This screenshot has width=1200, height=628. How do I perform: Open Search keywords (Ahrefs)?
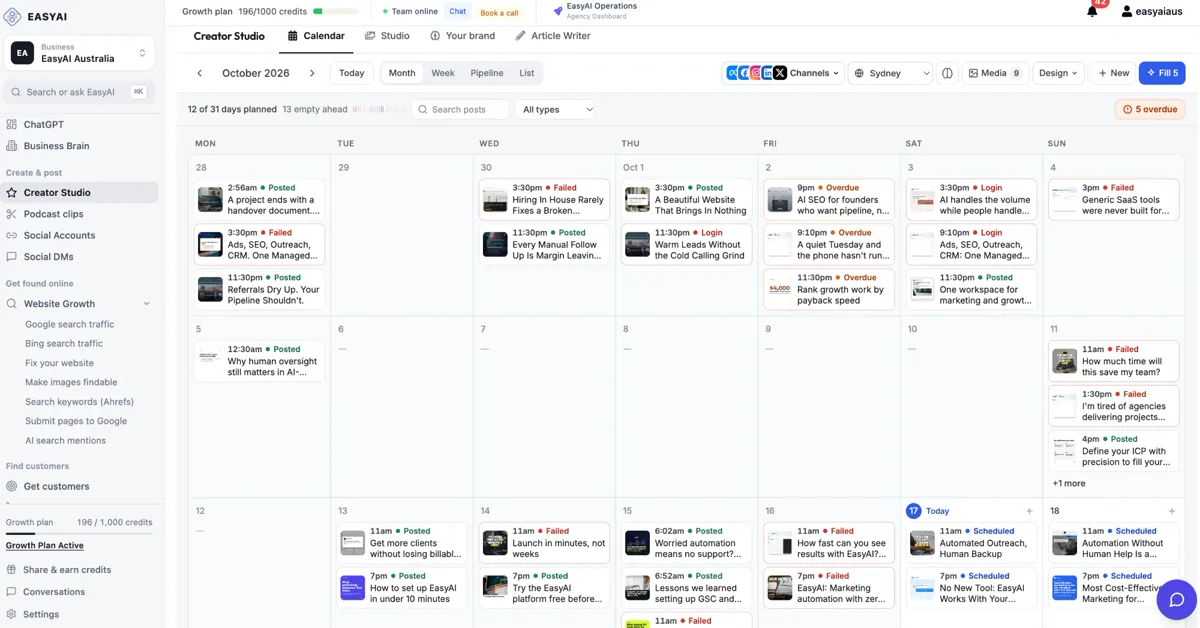(79, 402)
